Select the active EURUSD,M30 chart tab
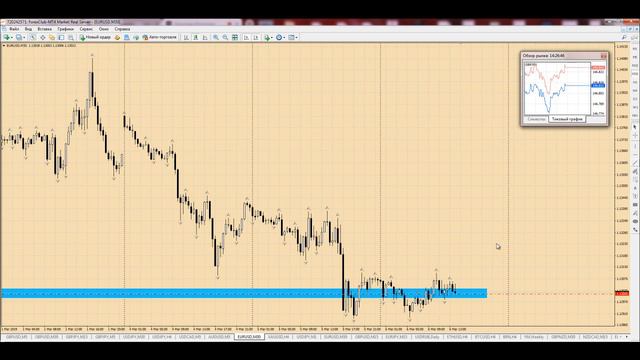This screenshot has width=640, height=360. click(x=249, y=337)
